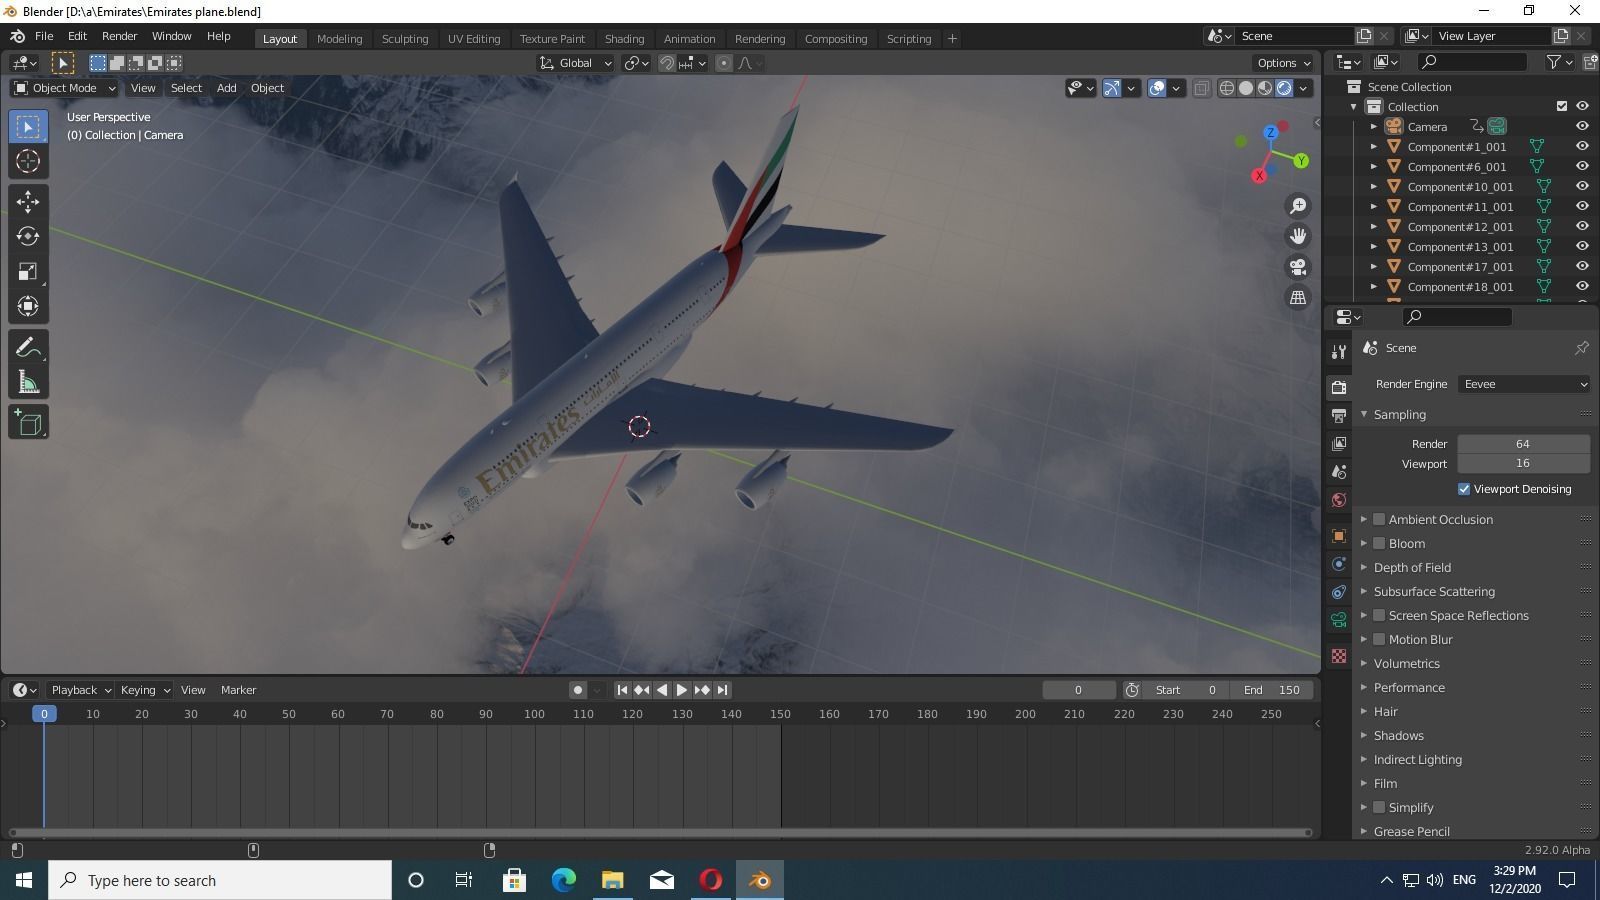This screenshot has height=900, width=1600.
Task: Click the Windows search box
Action: click(x=220, y=880)
